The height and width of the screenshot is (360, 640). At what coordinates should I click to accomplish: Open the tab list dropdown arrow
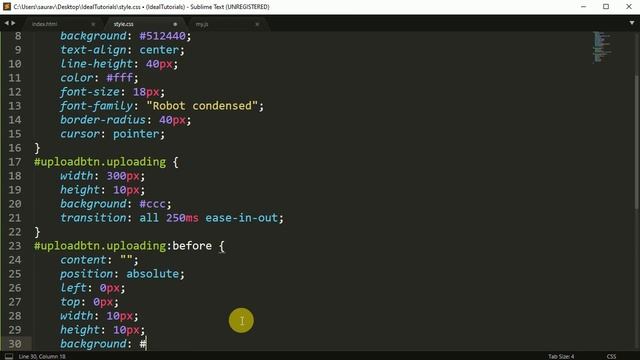(632, 23)
